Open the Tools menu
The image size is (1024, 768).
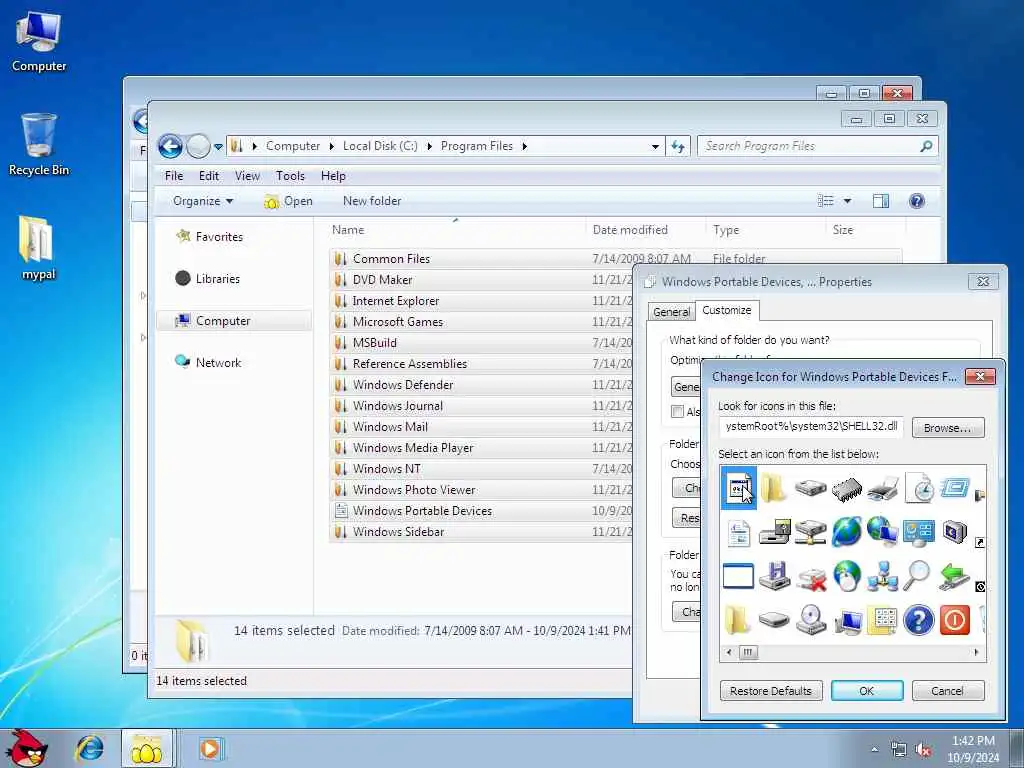(290, 176)
